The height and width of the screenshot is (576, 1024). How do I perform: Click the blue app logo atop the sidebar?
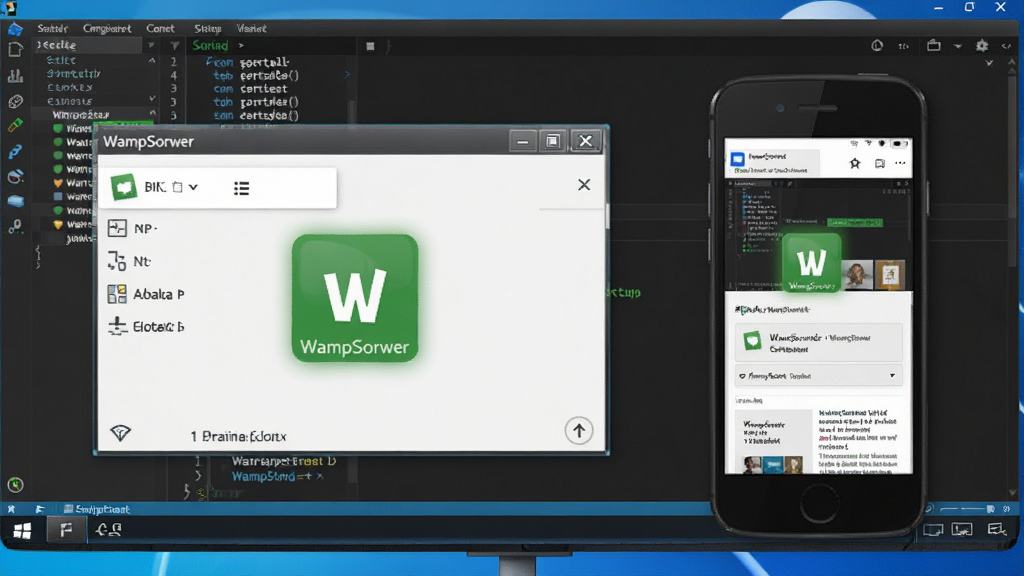(15, 28)
